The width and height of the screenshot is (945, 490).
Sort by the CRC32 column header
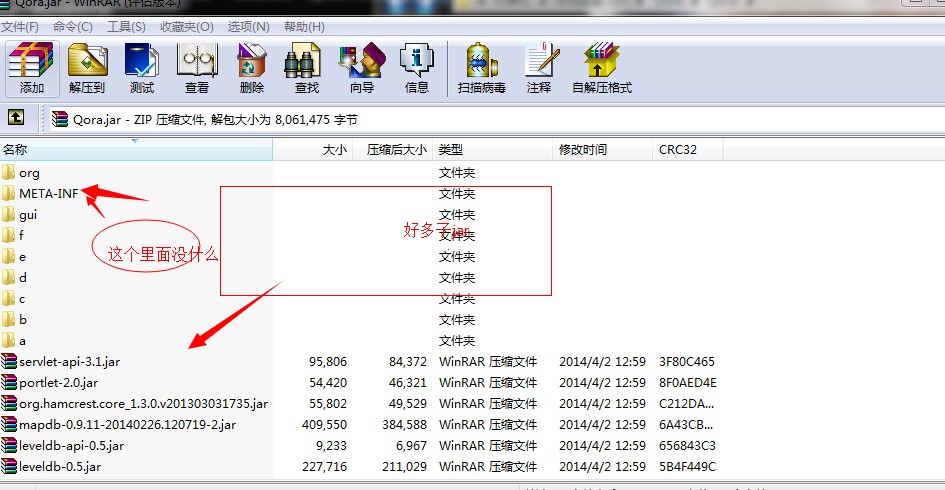pos(688,149)
